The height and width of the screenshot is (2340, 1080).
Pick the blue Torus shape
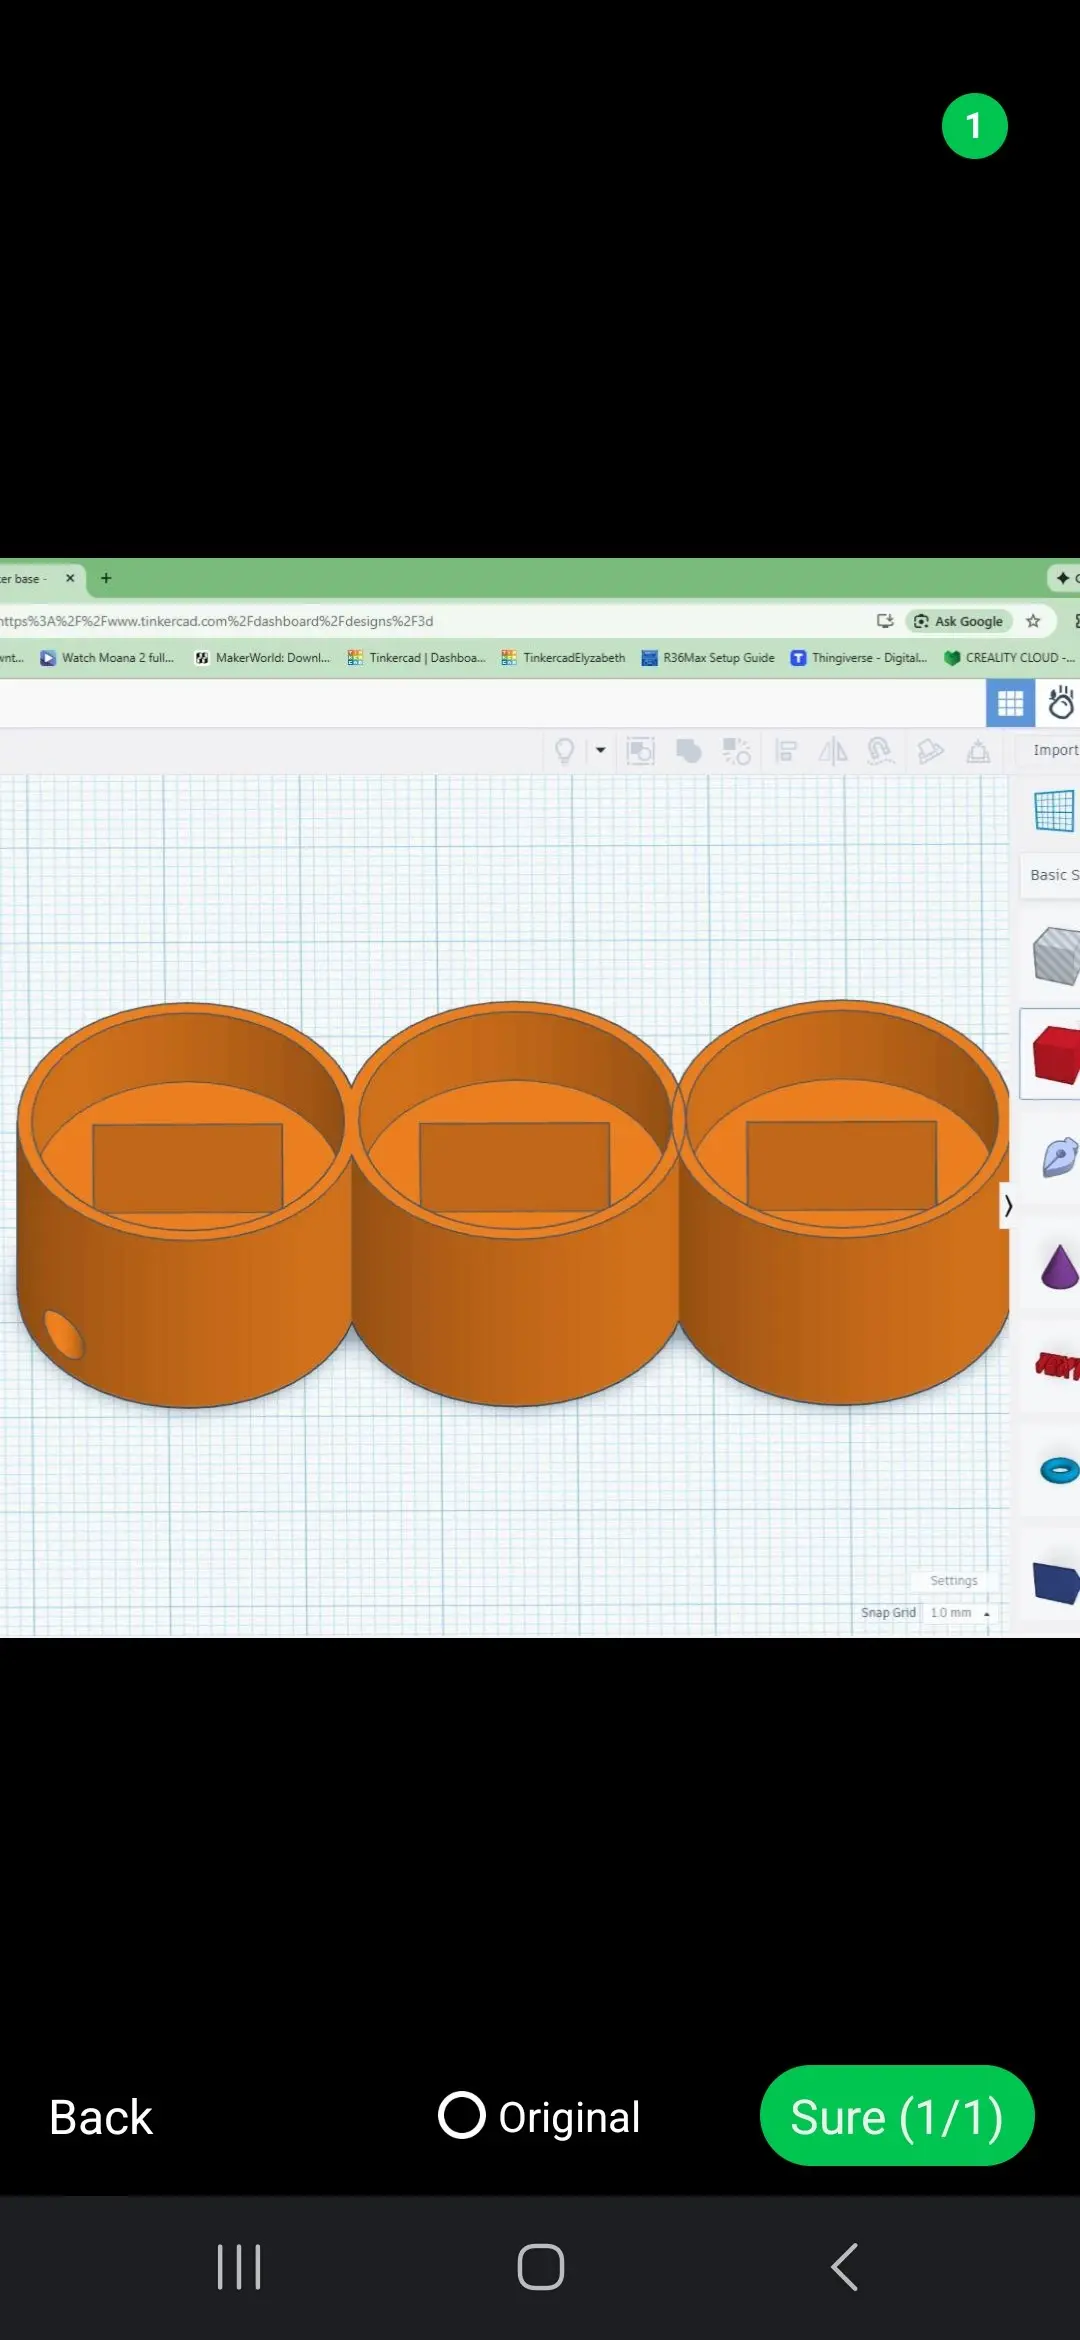pos(1060,1470)
